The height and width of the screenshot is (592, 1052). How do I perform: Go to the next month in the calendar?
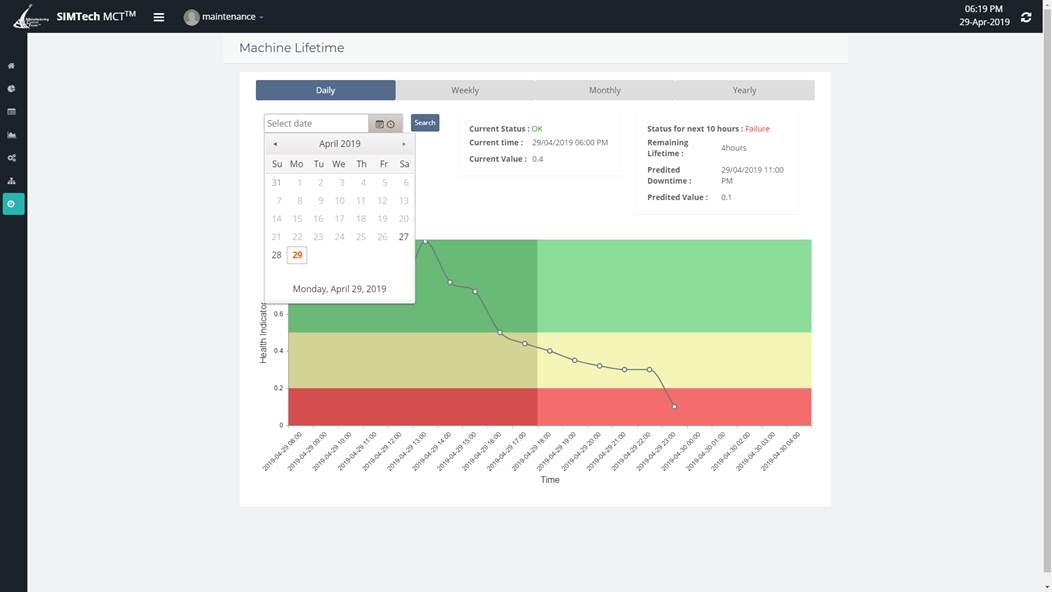404,144
